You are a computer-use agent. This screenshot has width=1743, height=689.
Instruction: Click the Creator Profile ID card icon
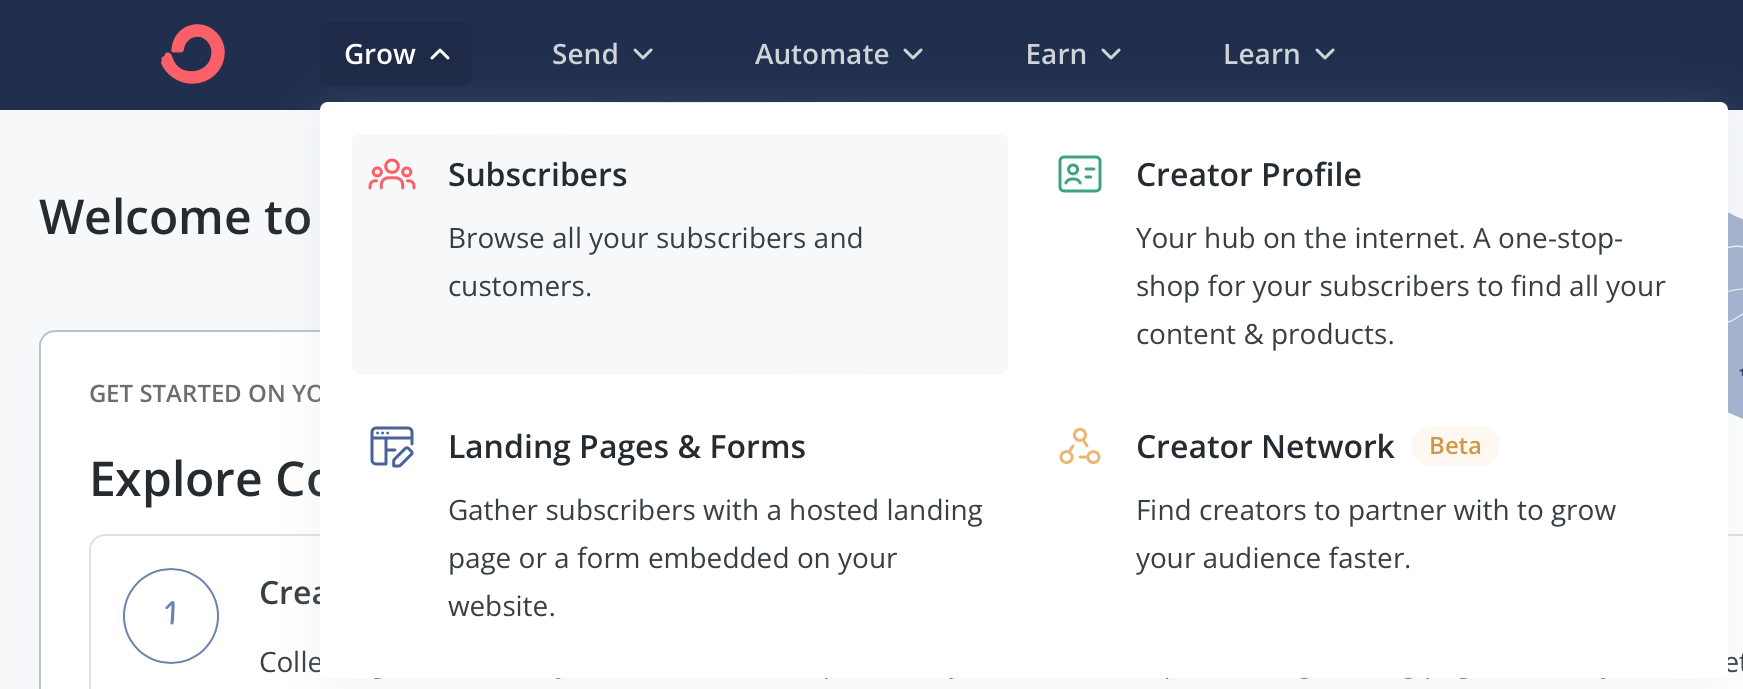point(1080,175)
